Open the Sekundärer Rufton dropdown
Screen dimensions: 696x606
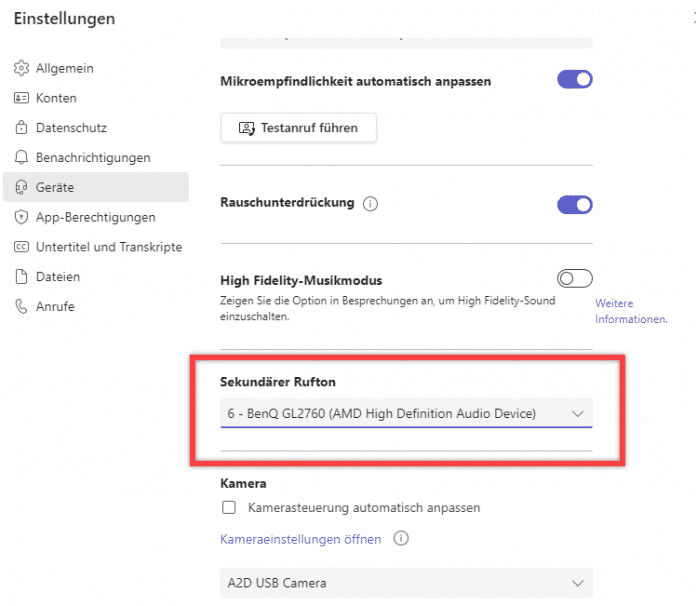[405, 413]
